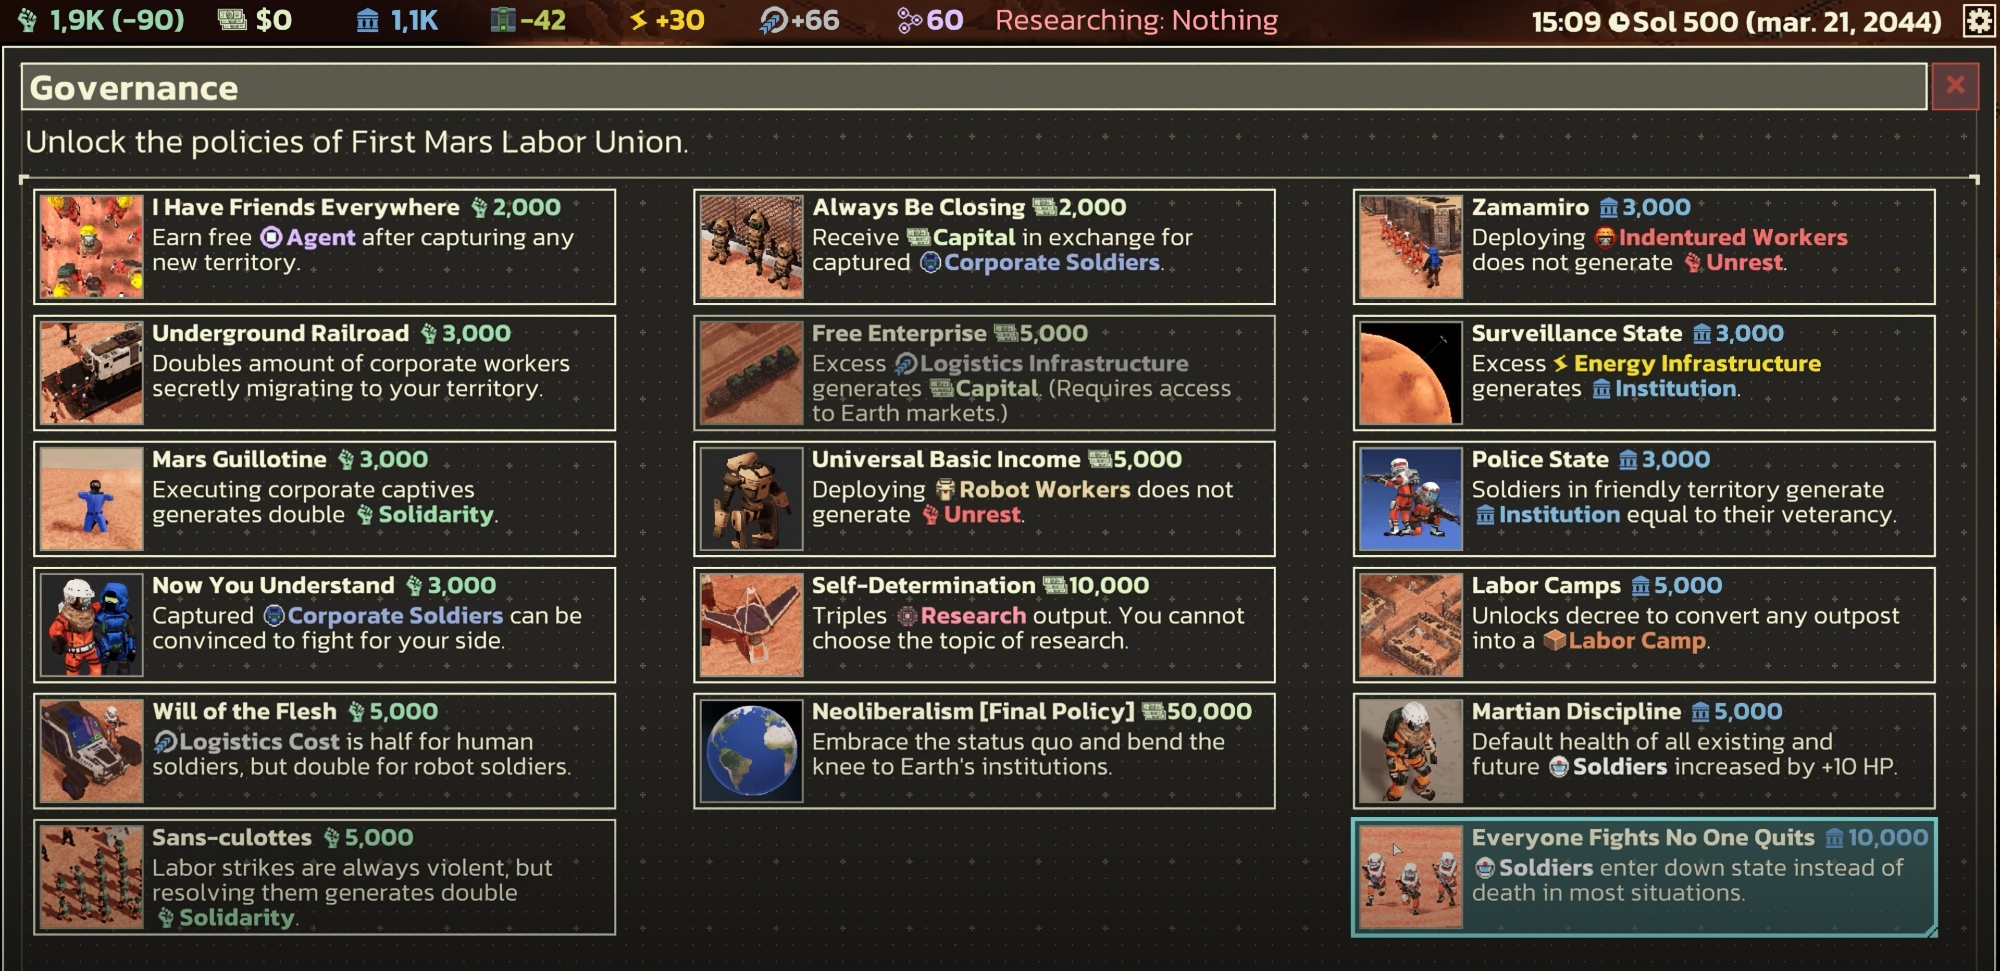Click the logistics +66 resource icon
The width and height of the screenshot is (2000, 971).
tap(773, 20)
